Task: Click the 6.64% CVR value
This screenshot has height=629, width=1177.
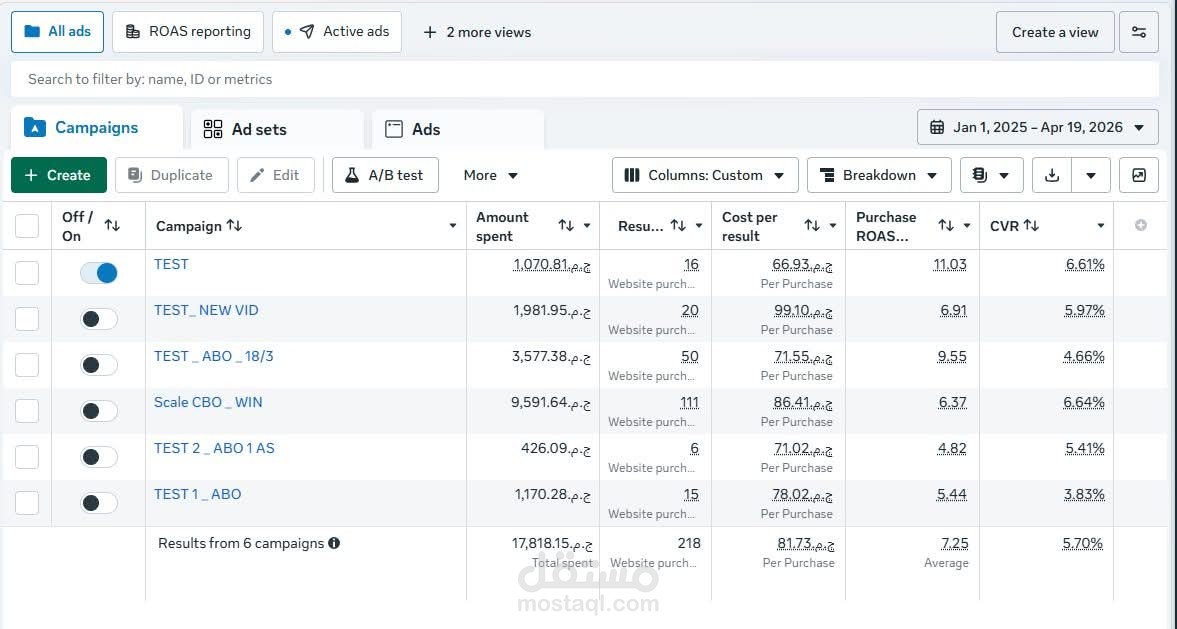Action: (1083, 402)
